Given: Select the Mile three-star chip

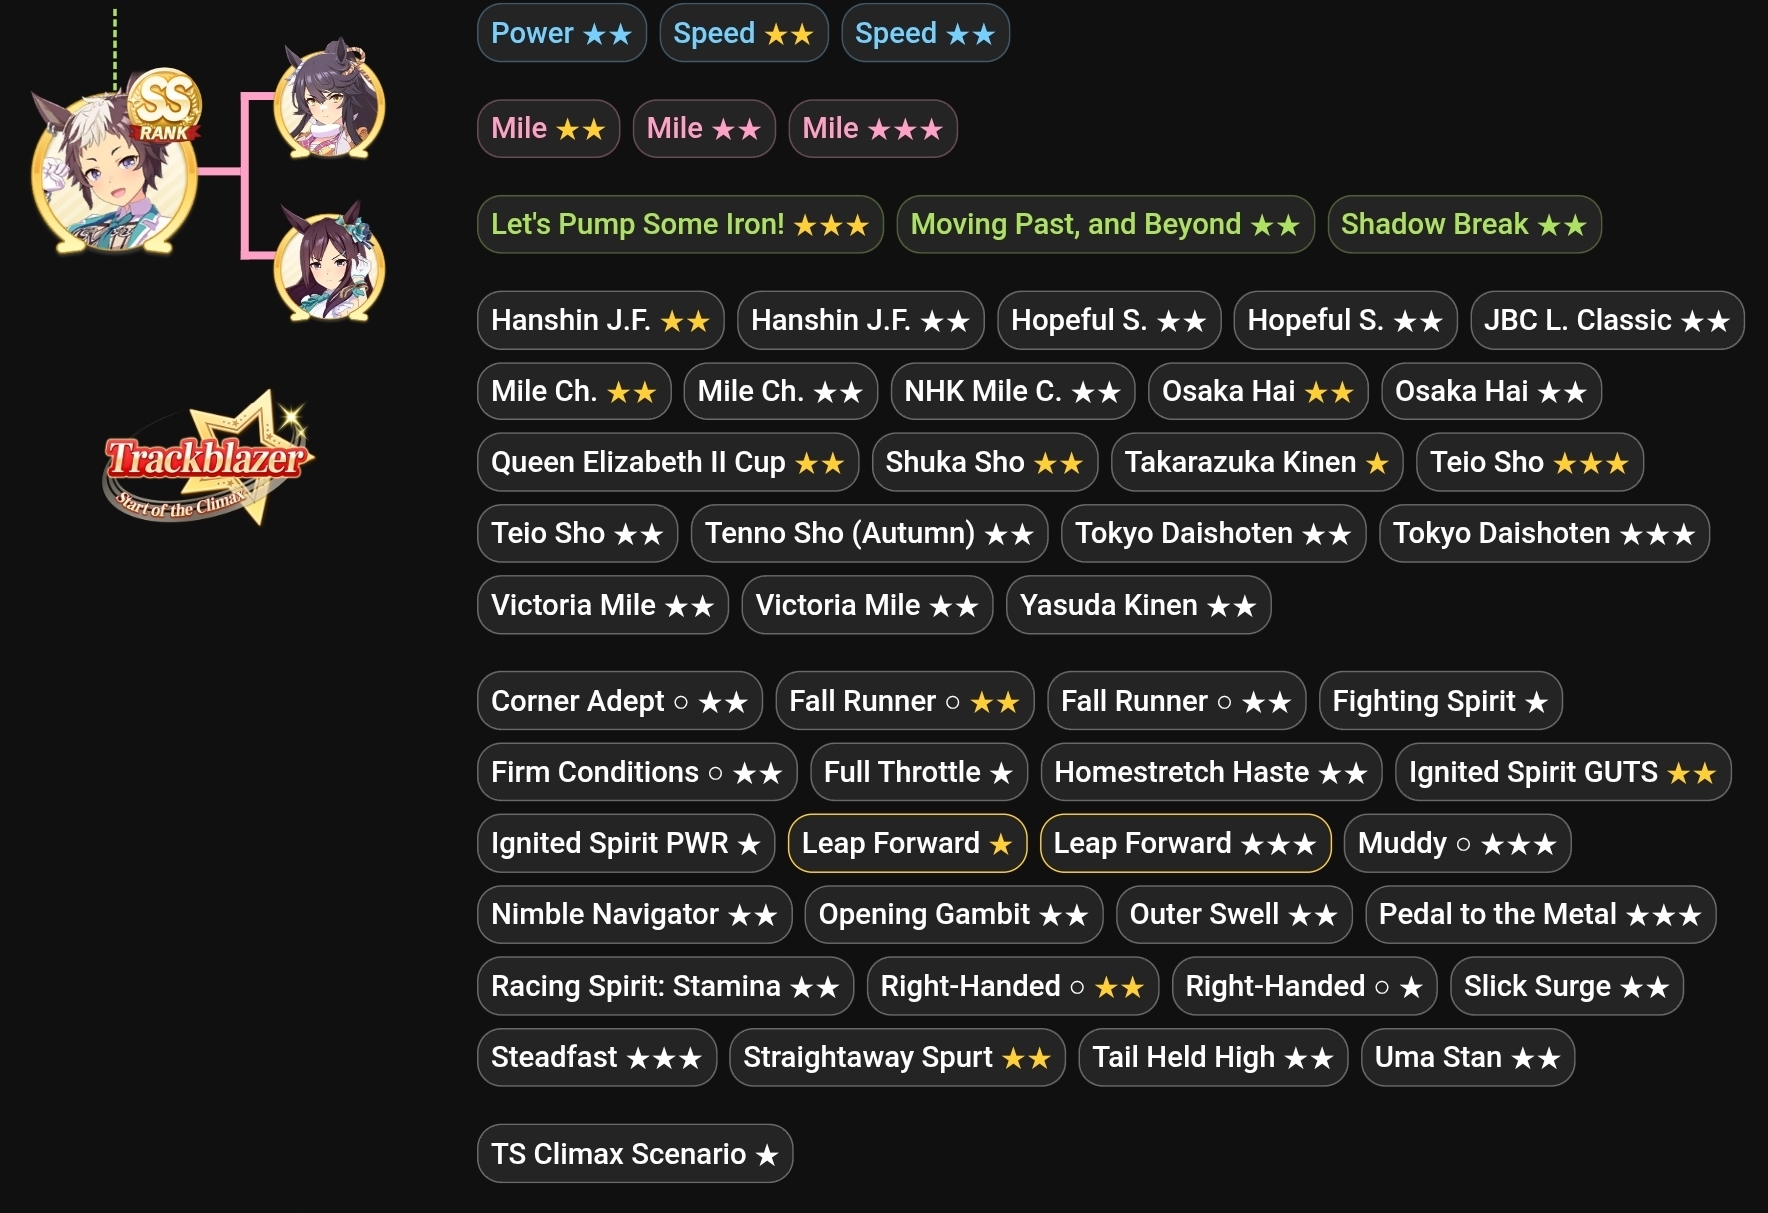Looking at the screenshot, I should pos(873,128).
